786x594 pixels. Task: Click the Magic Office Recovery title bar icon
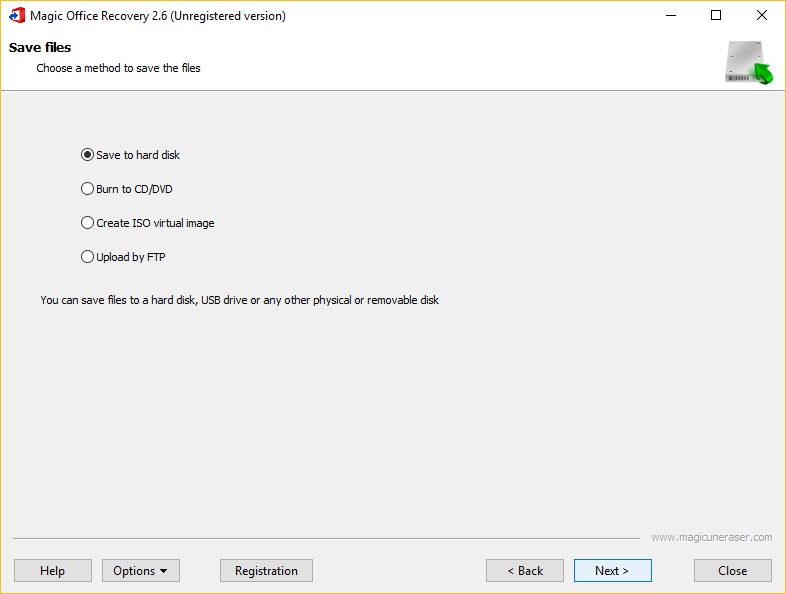click(17, 16)
